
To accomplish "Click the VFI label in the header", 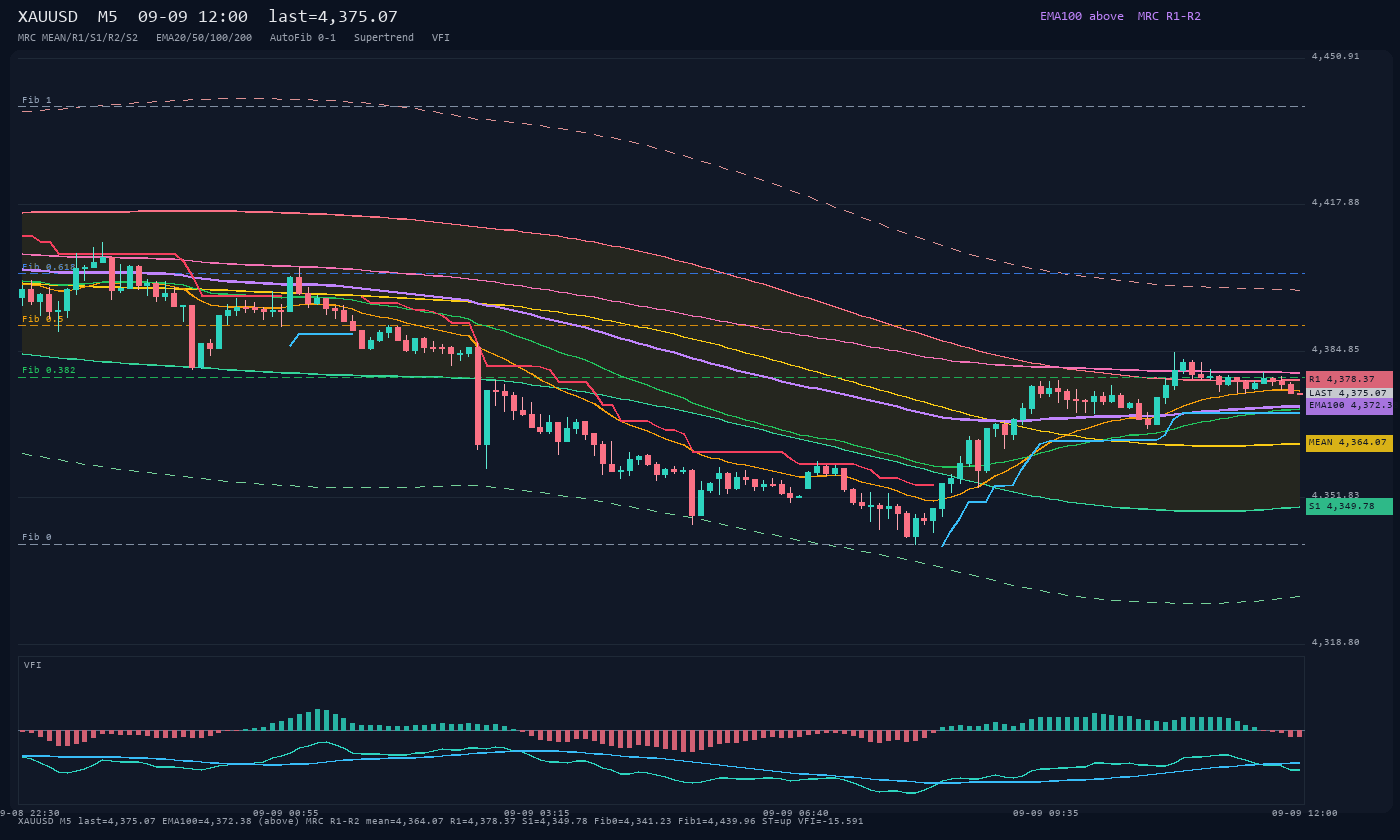I will point(441,37).
